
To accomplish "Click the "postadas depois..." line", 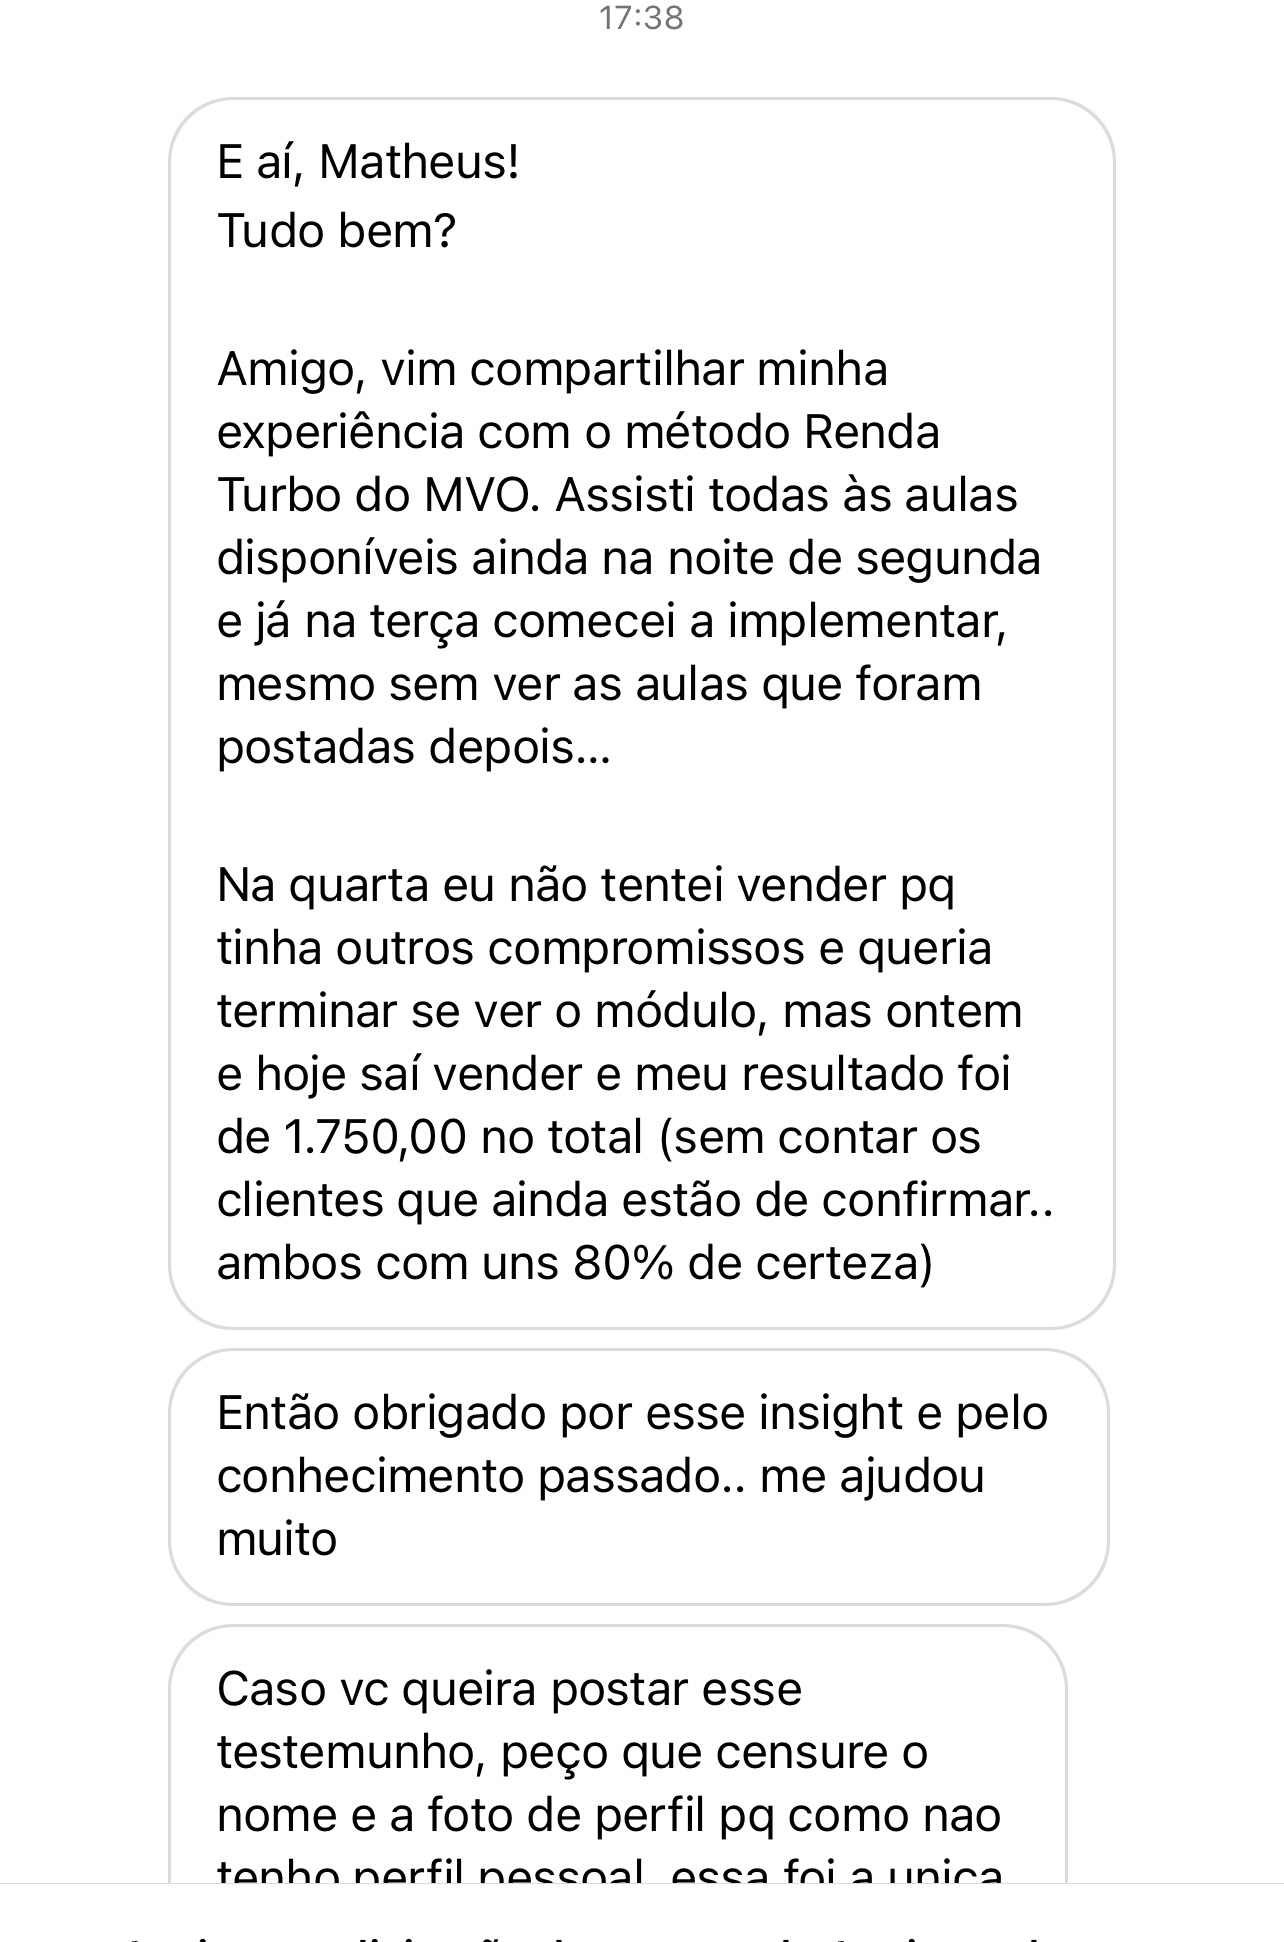I will 413,747.
